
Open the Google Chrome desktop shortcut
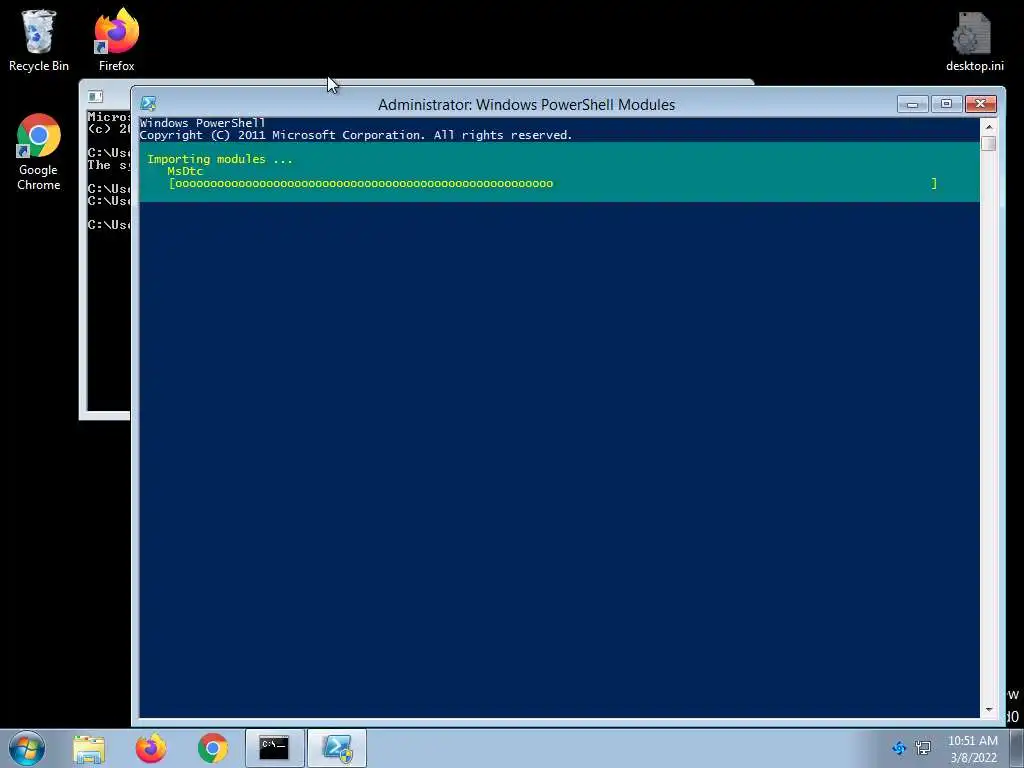tap(39, 152)
